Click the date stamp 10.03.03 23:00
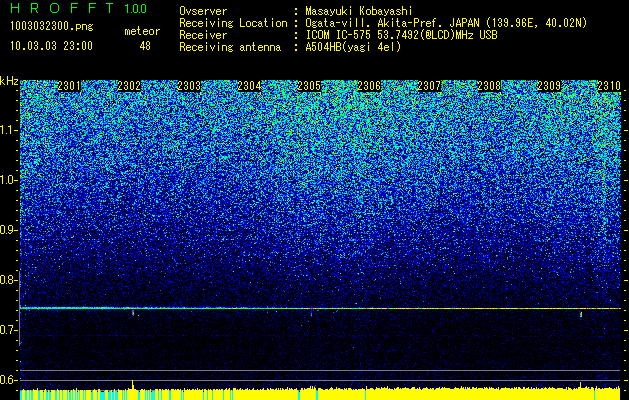 (51, 46)
